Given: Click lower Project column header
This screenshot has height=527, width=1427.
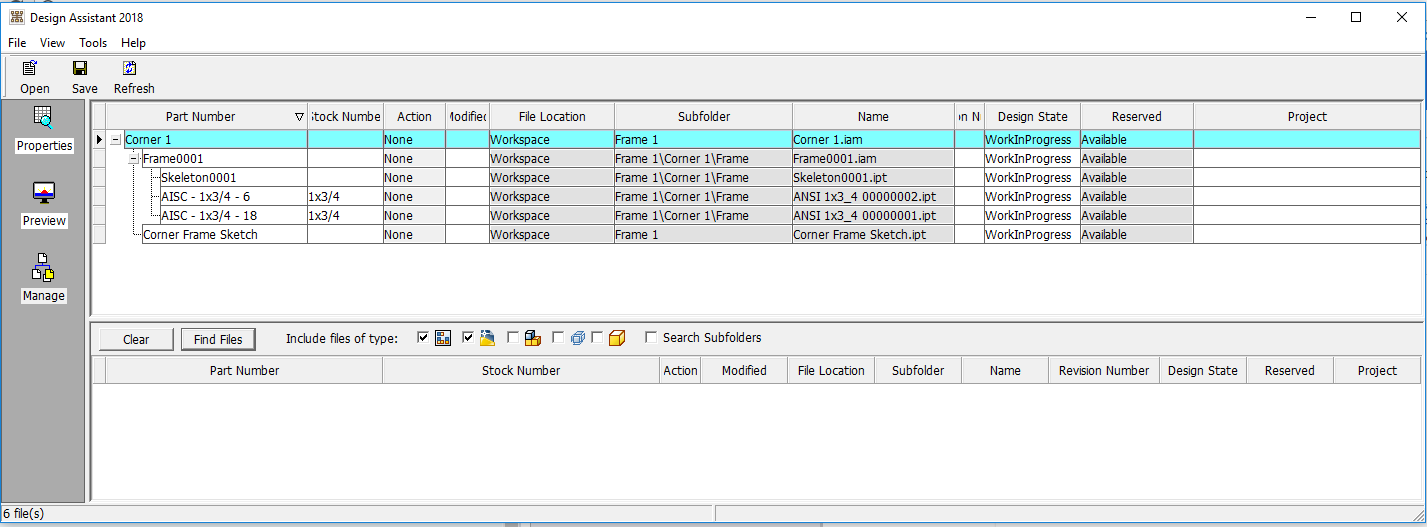Looking at the screenshot, I should [x=1377, y=370].
